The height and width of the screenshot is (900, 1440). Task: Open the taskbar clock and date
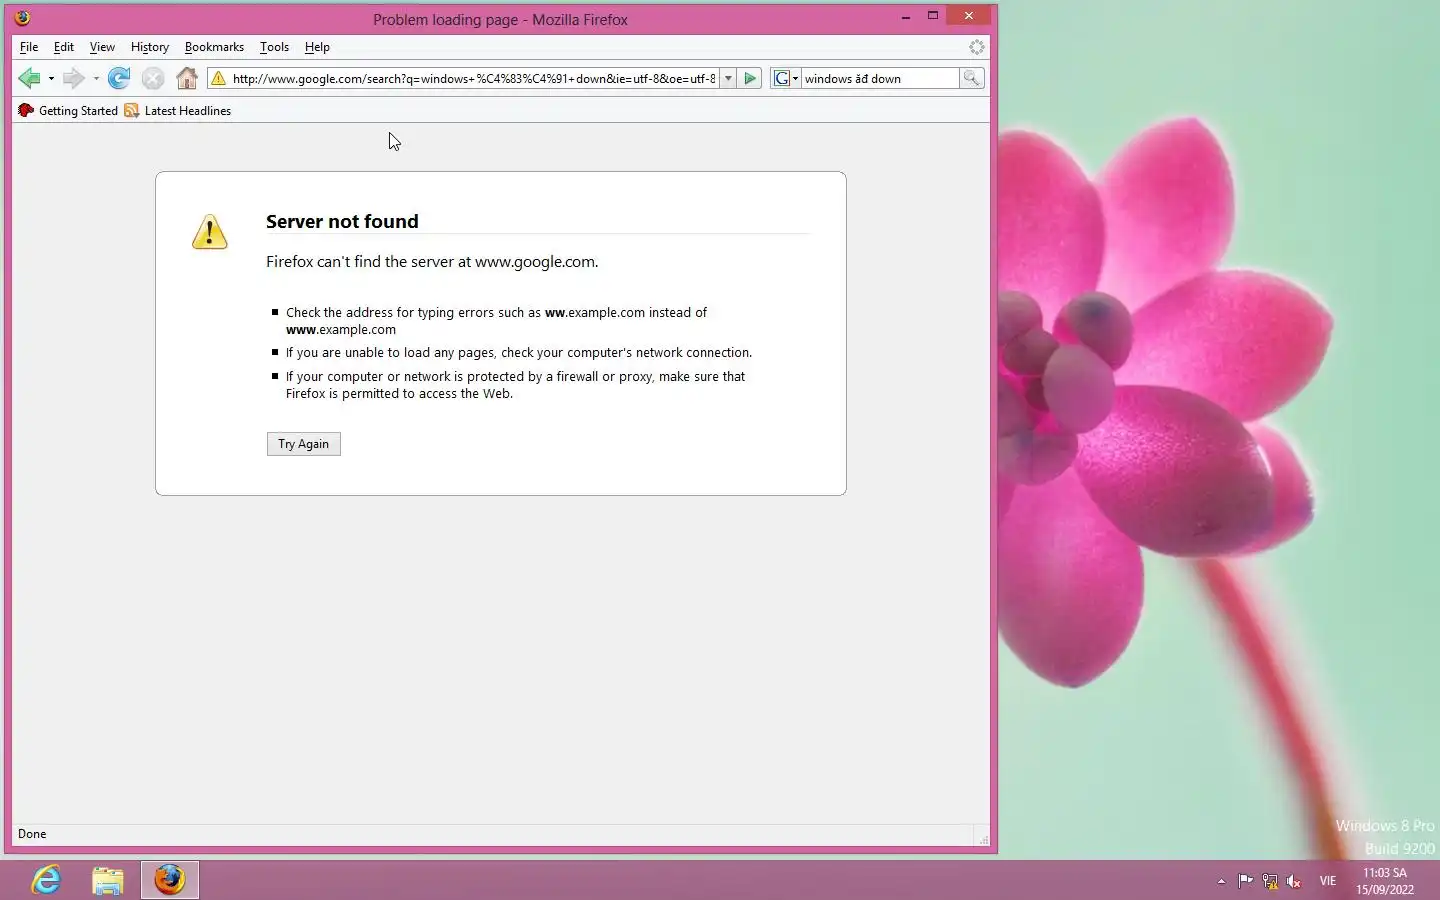(1385, 881)
